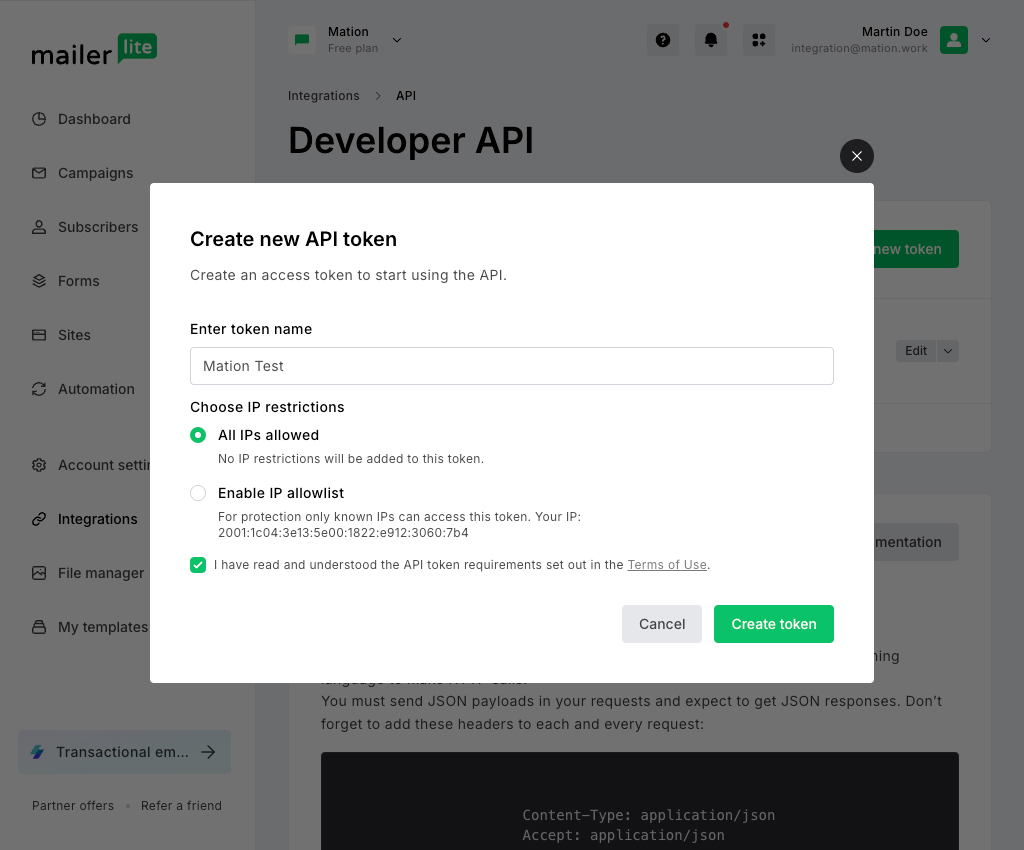Open Integrations in the sidebar

click(x=97, y=519)
